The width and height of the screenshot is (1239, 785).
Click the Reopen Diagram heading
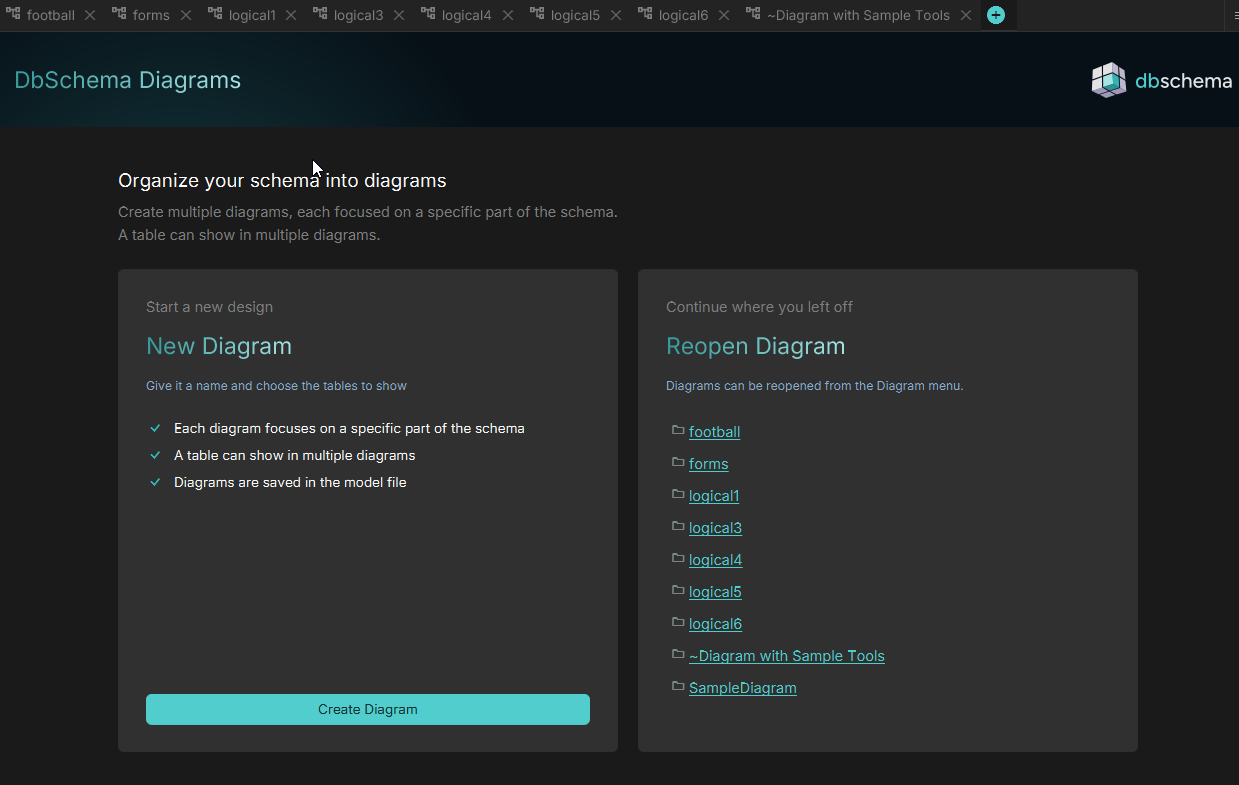point(756,346)
